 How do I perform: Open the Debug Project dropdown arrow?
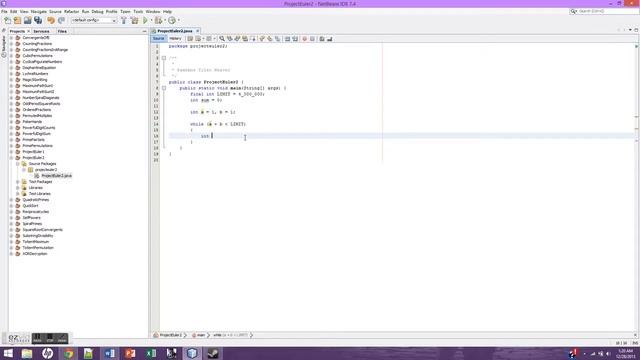click(165, 20)
